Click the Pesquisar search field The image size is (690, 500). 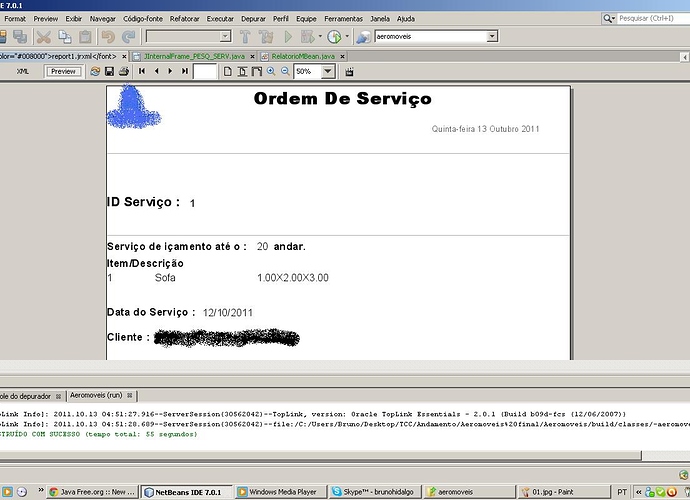(x=654, y=18)
